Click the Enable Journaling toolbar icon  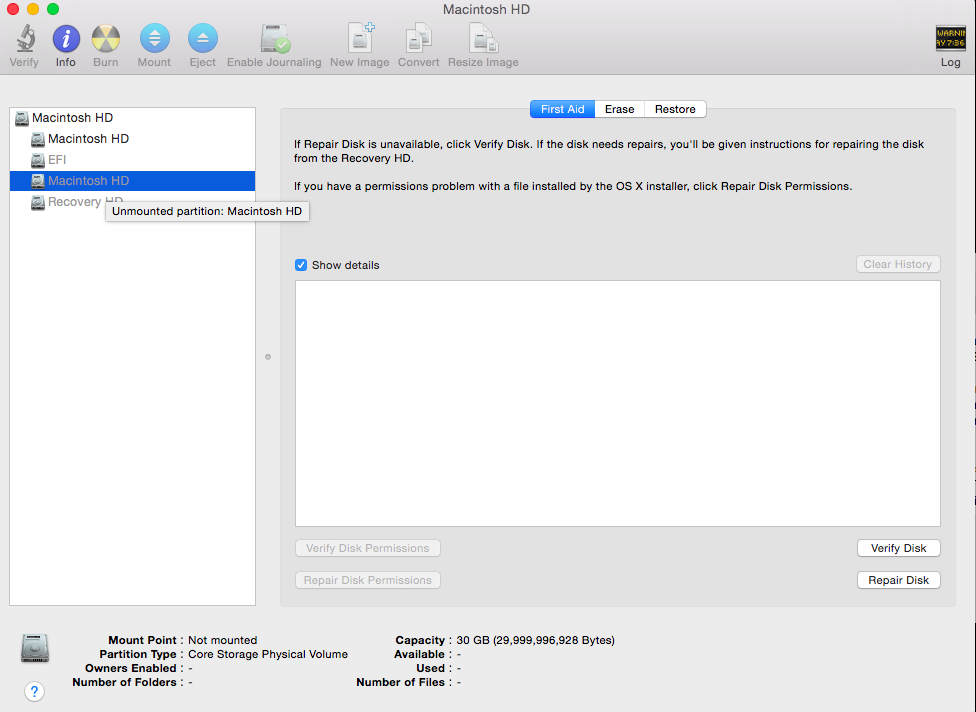pos(274,39)
